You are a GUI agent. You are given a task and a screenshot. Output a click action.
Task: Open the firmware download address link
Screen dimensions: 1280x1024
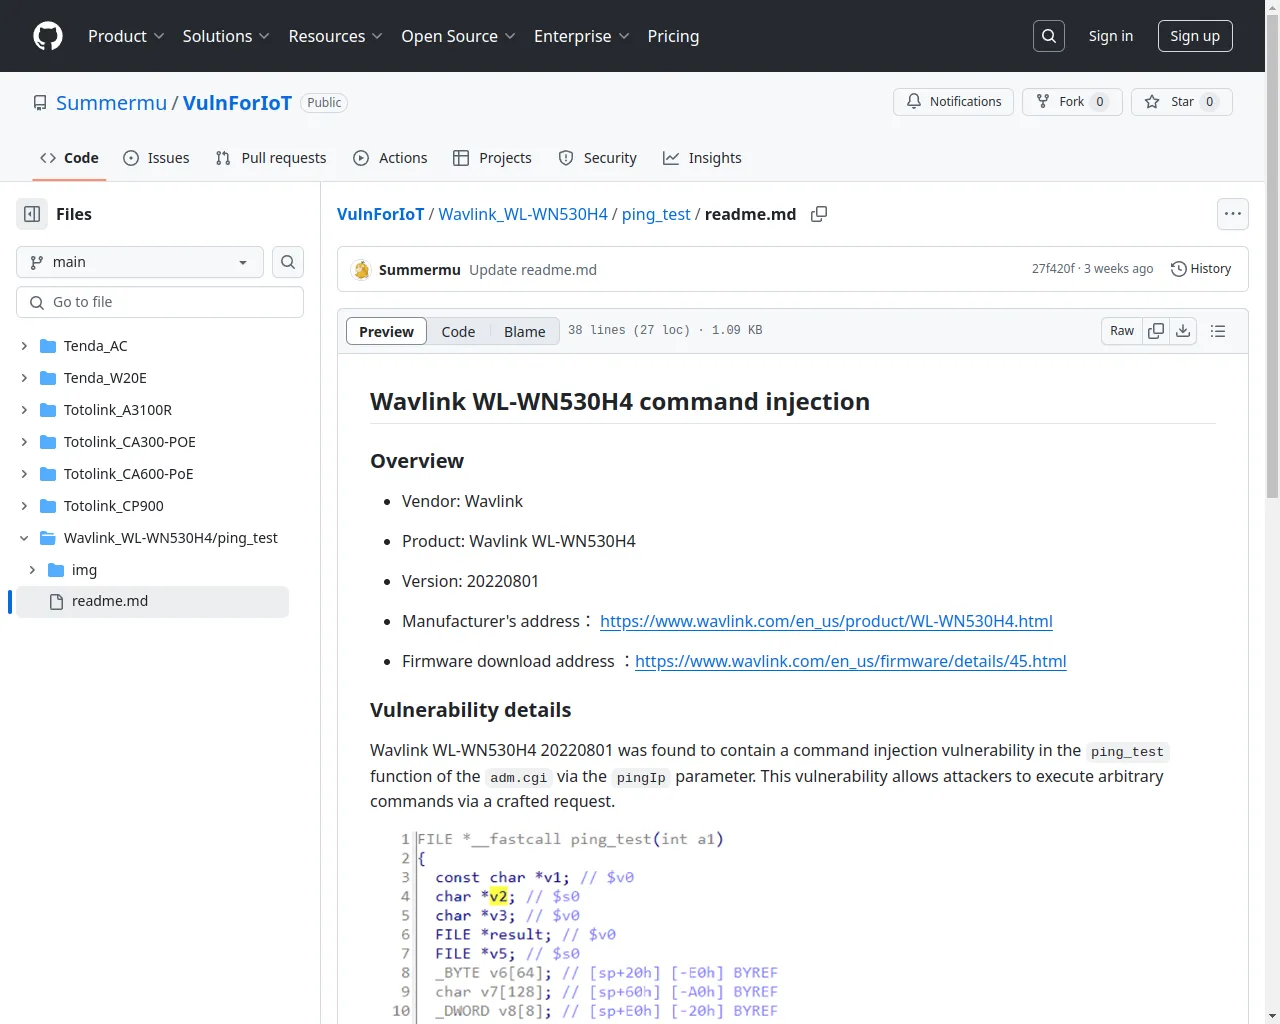(x=851, y=661)
